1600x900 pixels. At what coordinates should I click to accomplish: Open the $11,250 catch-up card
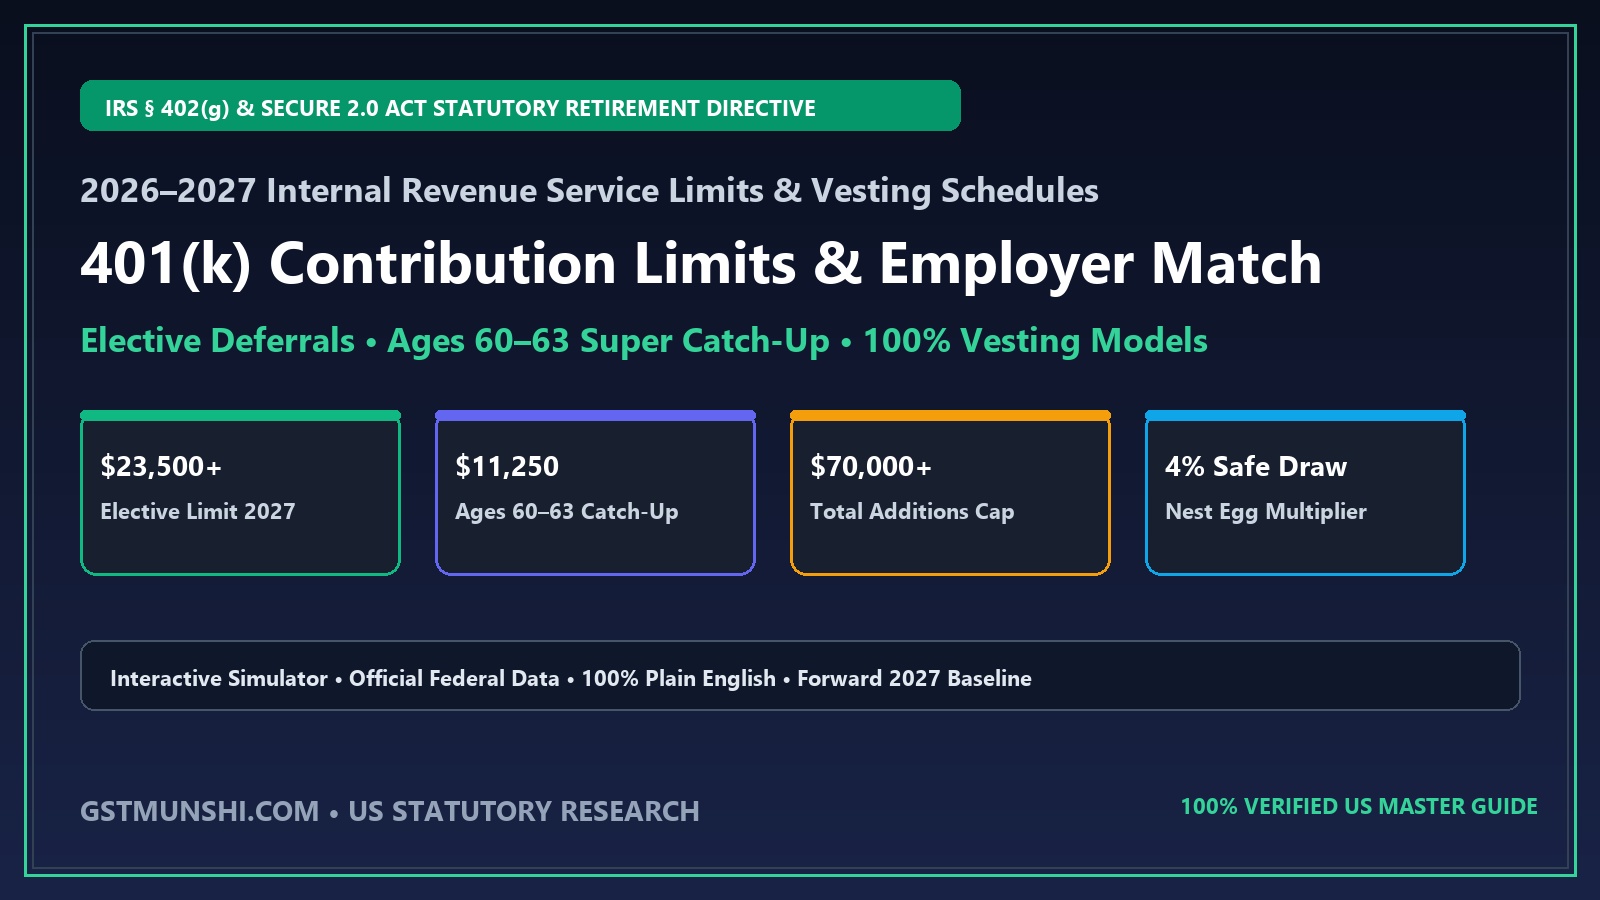[595, 493]
